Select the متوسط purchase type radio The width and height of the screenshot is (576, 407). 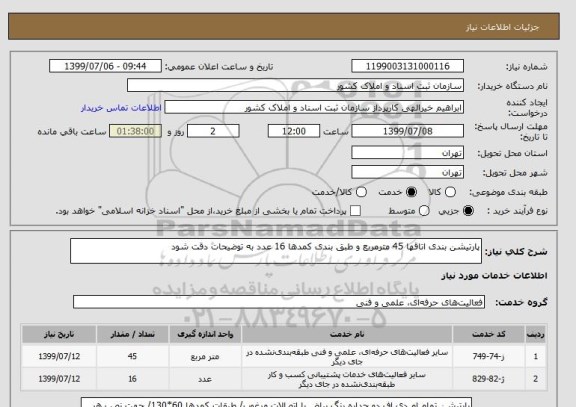pyautogui.click(x=424, y=211)
